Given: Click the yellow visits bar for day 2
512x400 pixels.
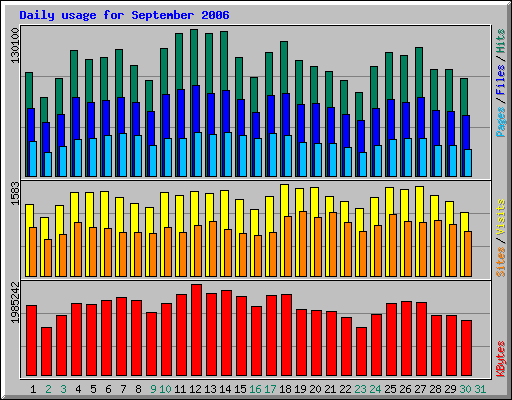Looking at the screenshot, I should coord(44,229).
